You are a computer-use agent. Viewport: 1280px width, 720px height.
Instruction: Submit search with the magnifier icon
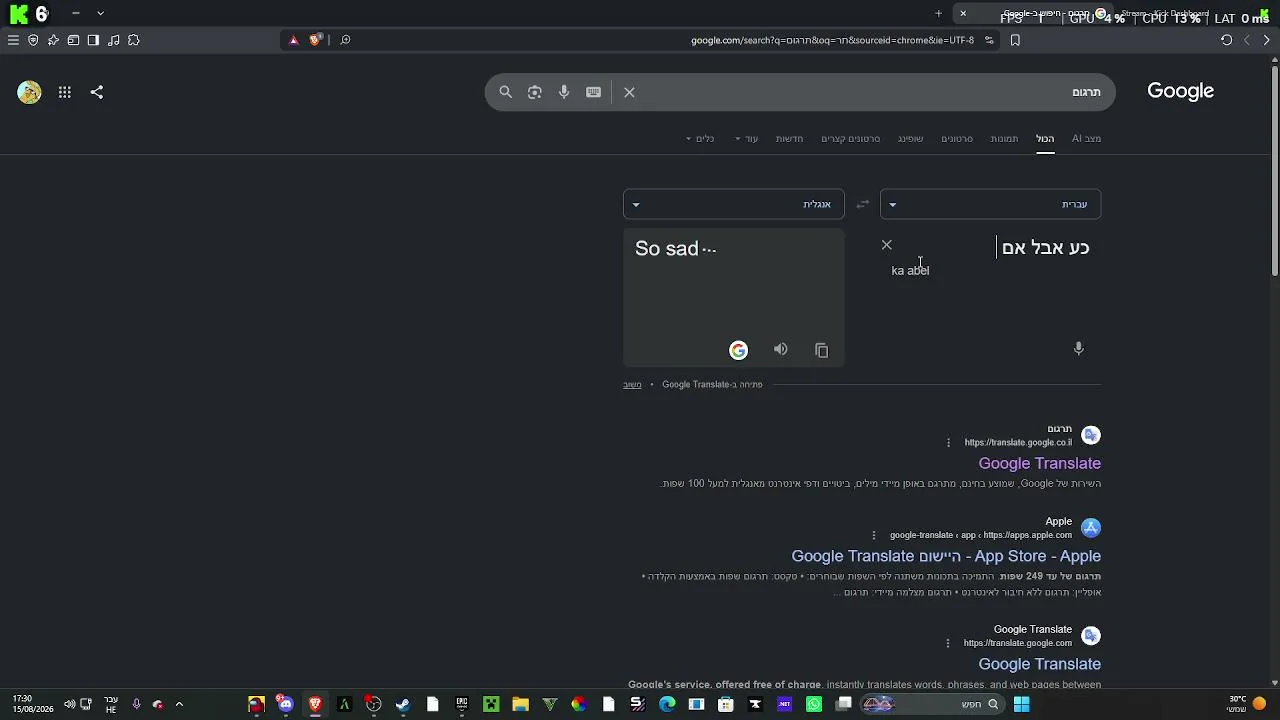tap(506, 92)
